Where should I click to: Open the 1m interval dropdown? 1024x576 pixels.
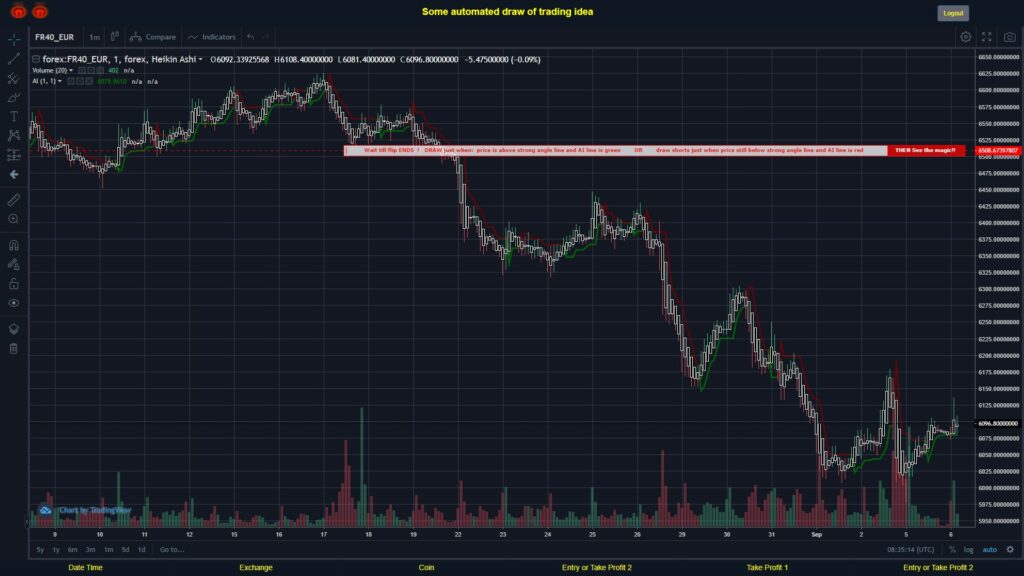[95, 37]
